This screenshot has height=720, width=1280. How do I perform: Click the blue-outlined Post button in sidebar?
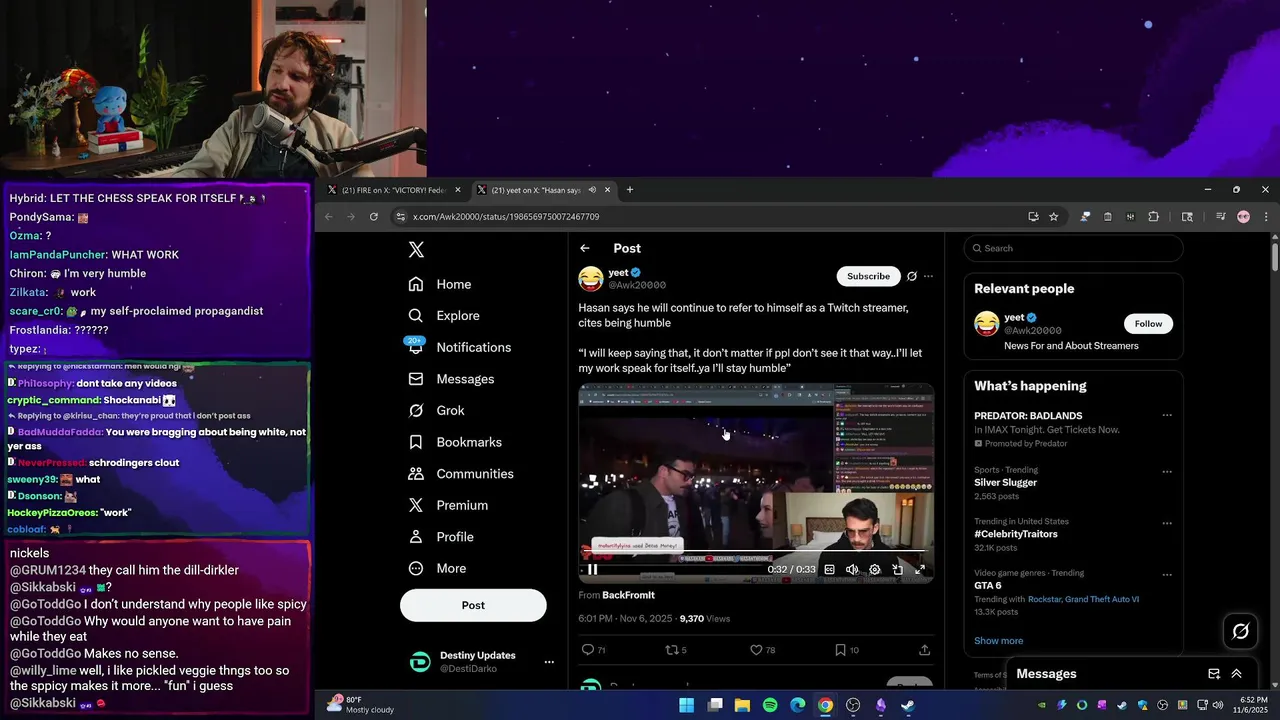(473, 605)
